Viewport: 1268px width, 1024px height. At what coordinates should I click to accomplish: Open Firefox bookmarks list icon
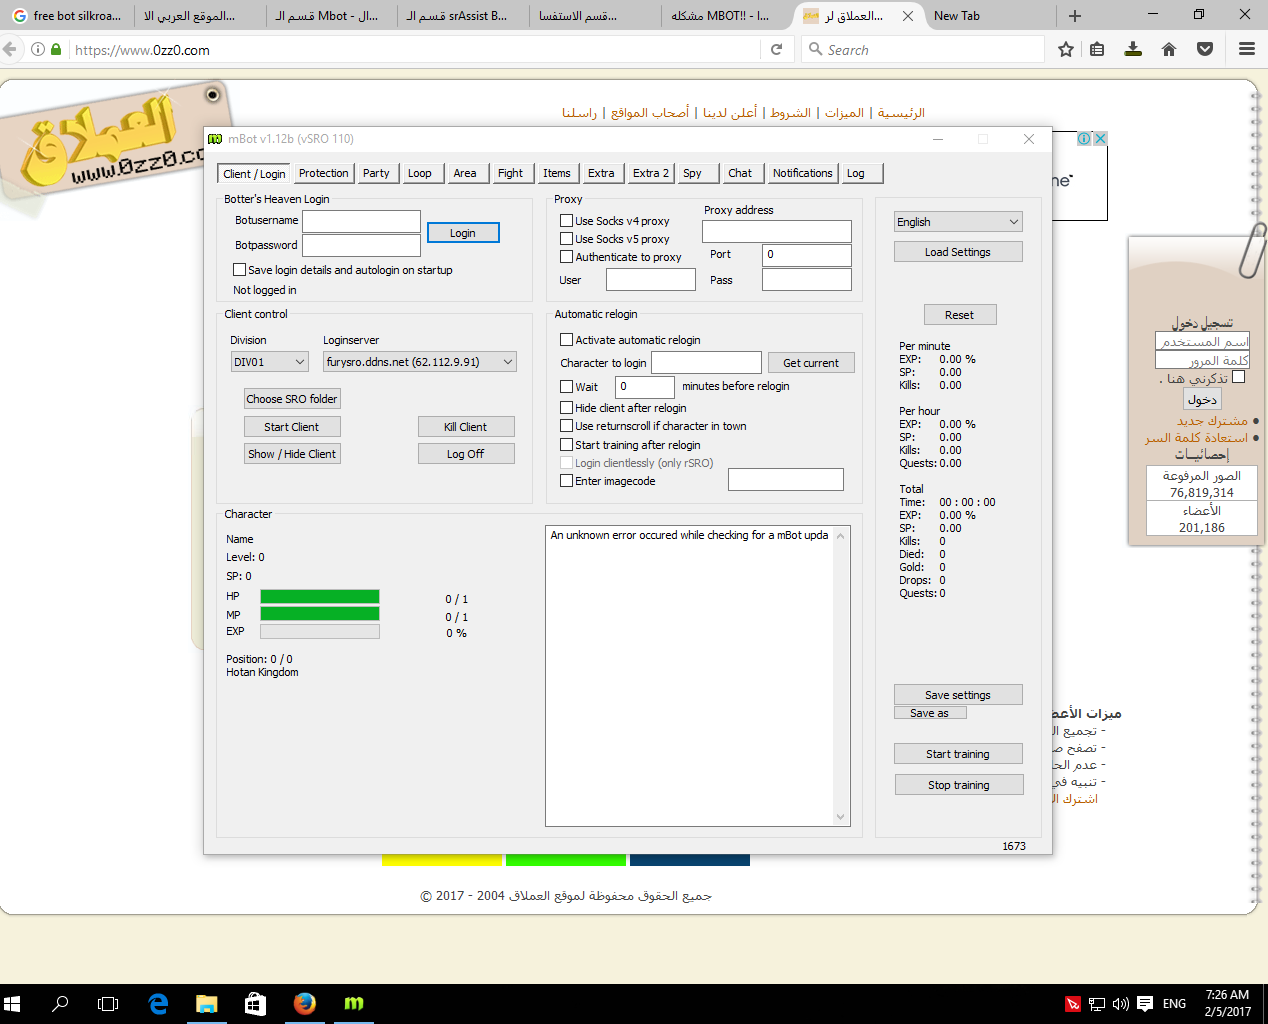1097,49
